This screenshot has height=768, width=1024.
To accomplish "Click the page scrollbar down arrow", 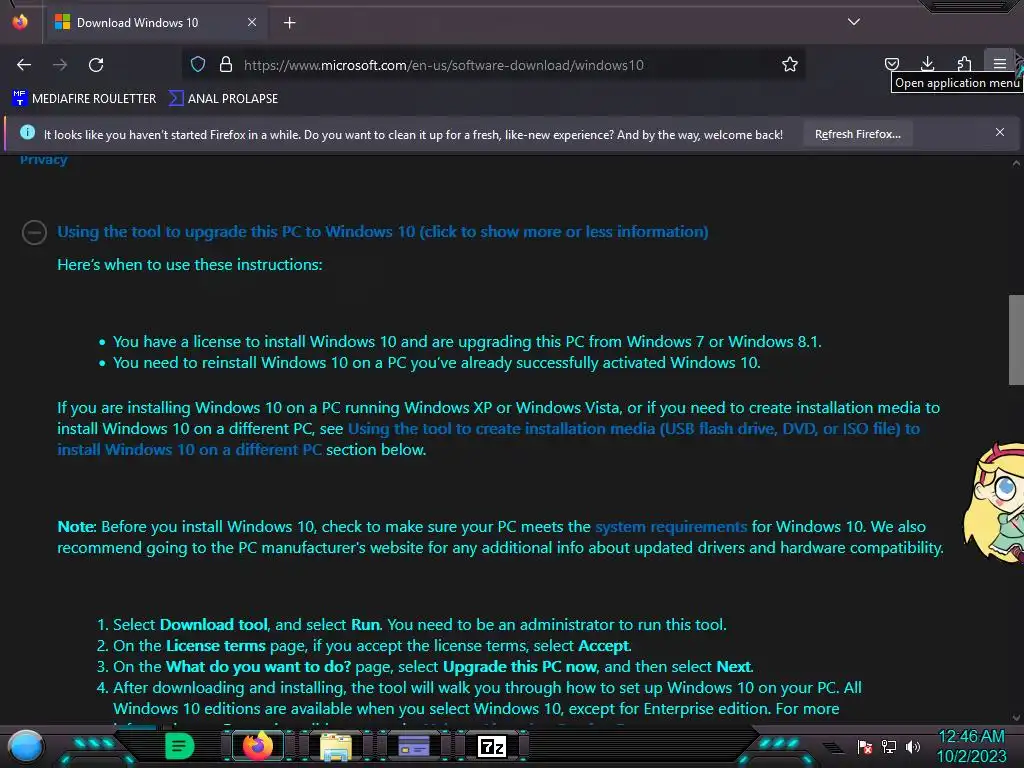I will [x=1016, y=718].
